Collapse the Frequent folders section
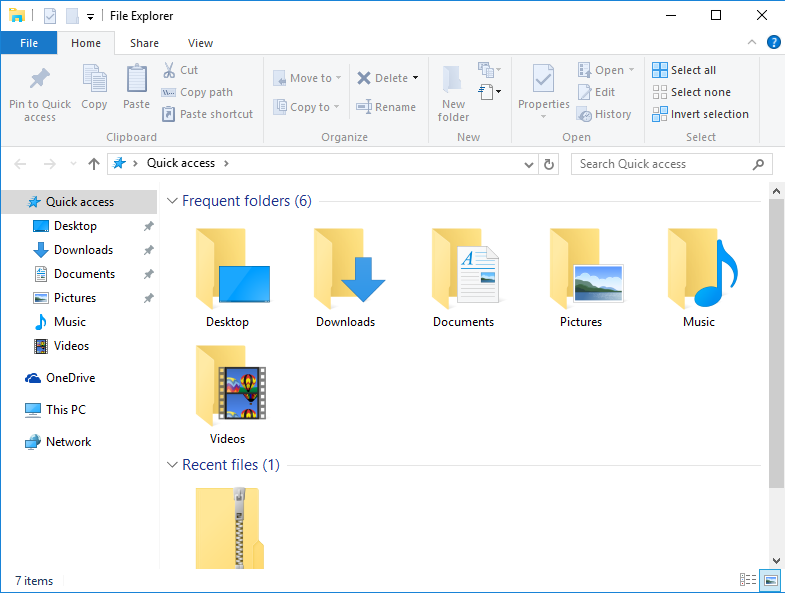This screenshot has height=593, width=785. point(172,201)
